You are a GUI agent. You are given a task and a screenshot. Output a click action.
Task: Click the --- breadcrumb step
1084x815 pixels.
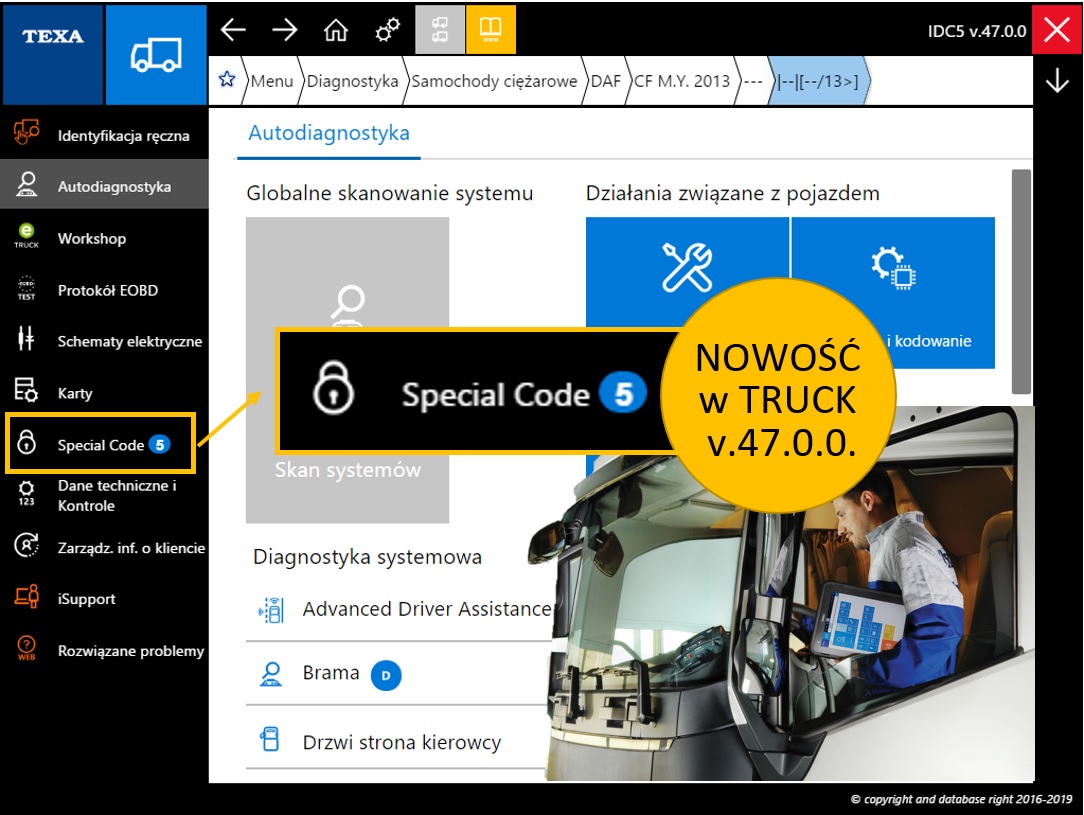752,81
